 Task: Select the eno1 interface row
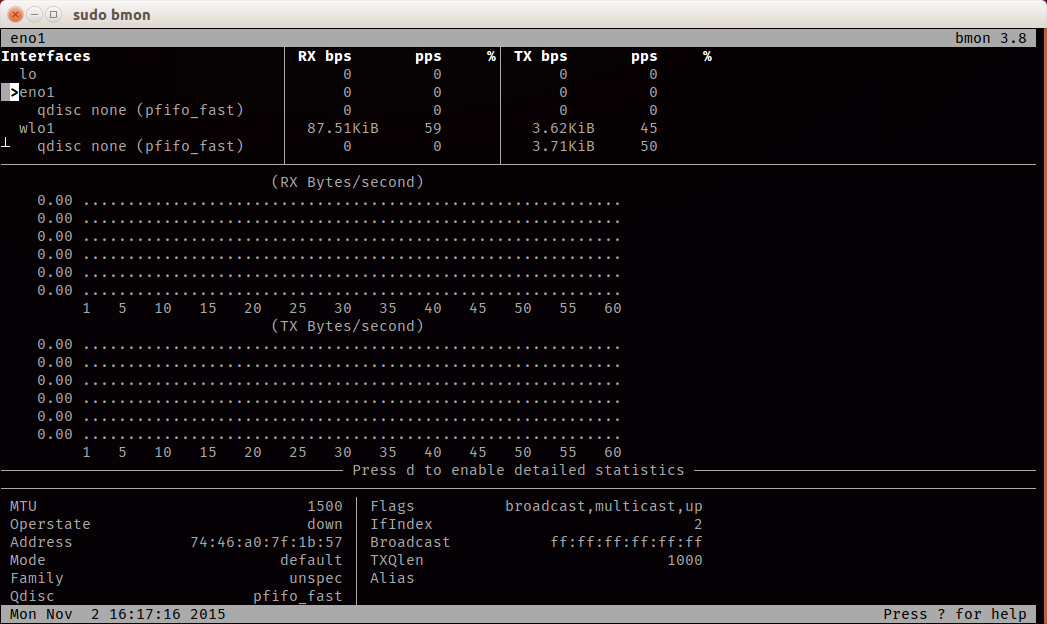click(x=37, y=92)
